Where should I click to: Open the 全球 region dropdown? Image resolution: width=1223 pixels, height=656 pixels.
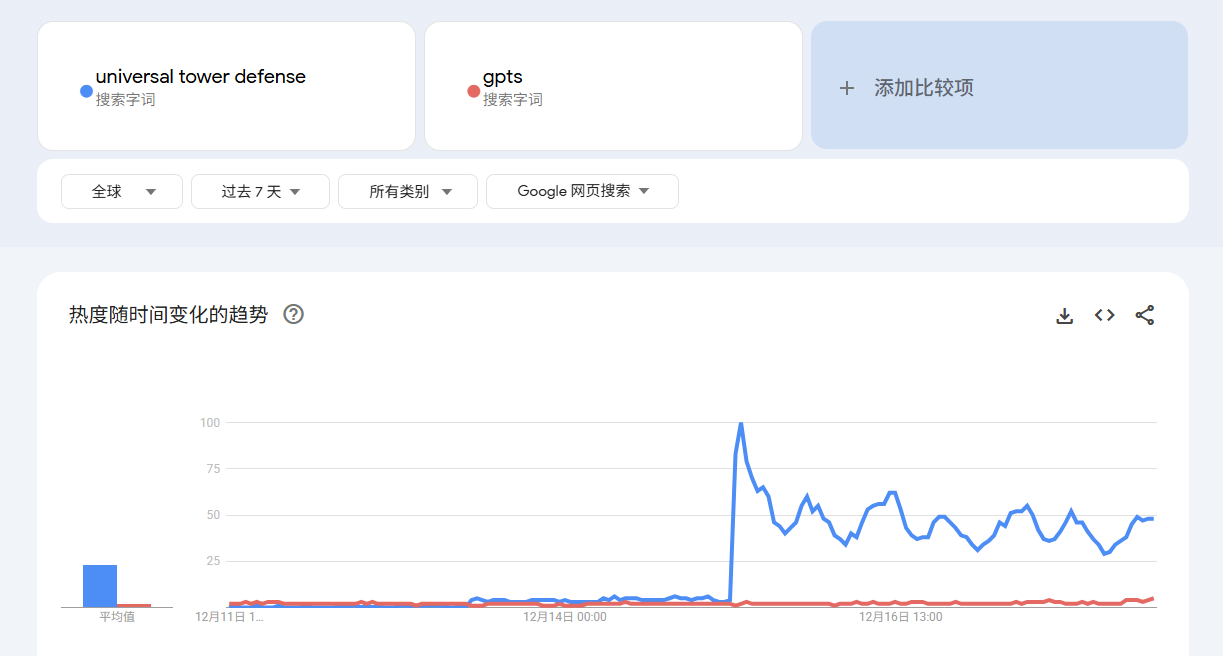(122, 191)
